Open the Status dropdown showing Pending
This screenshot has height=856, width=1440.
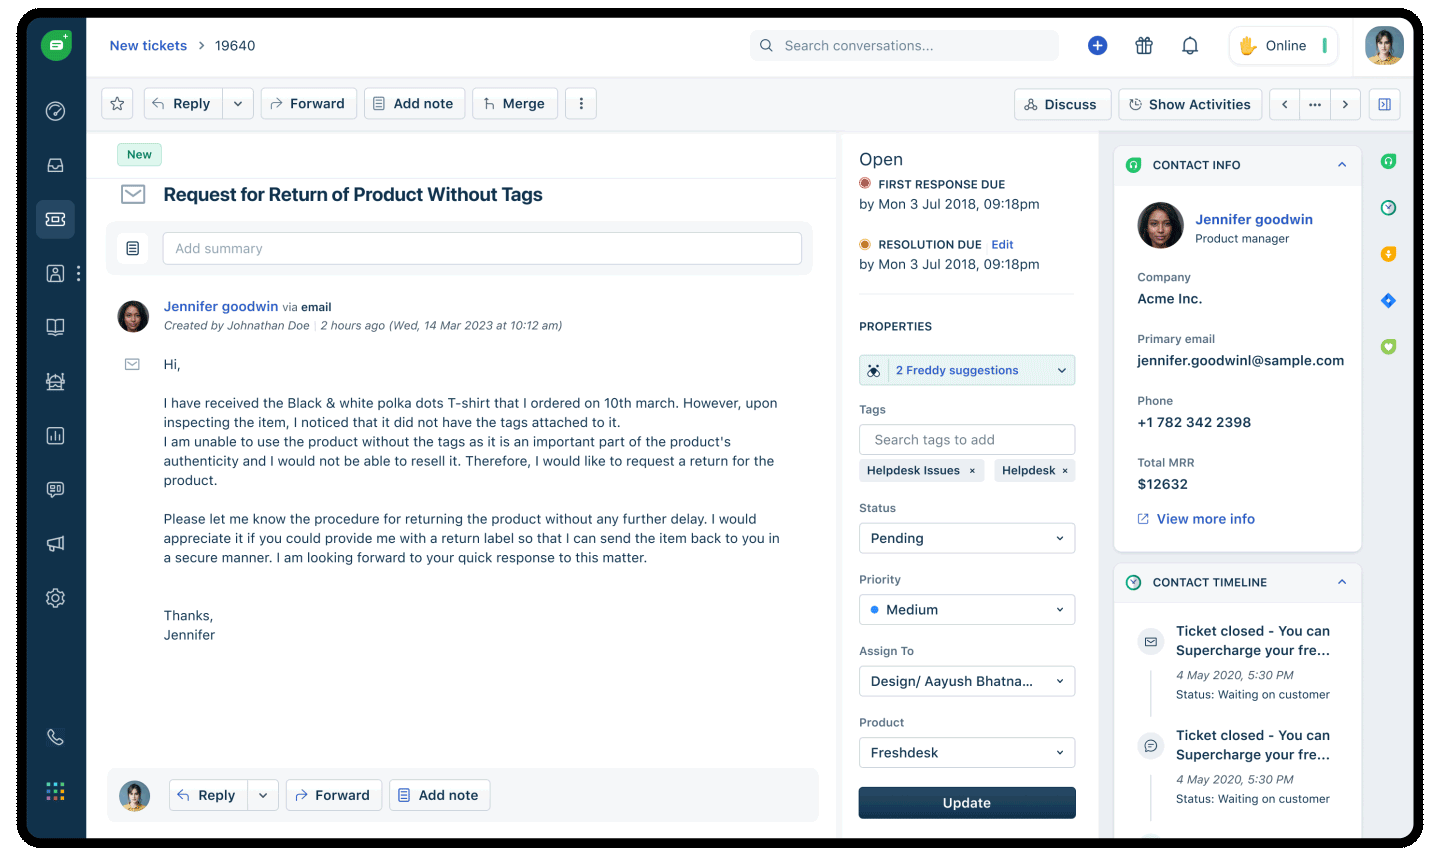[966, 538]
